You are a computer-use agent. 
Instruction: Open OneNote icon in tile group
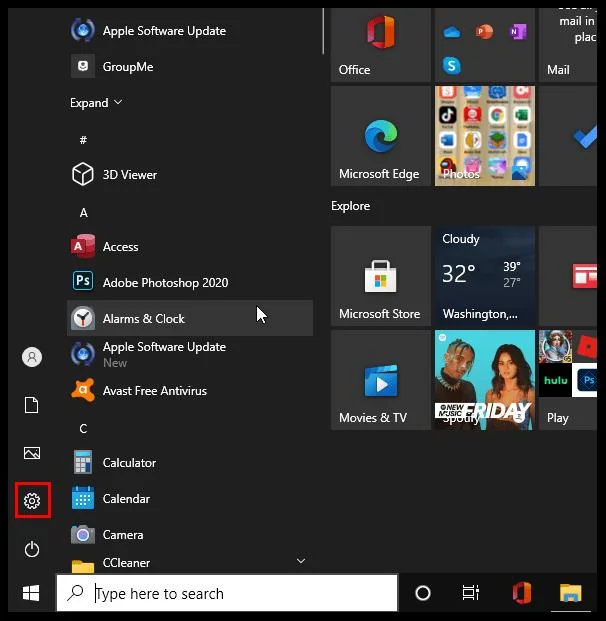click(518, 32)
